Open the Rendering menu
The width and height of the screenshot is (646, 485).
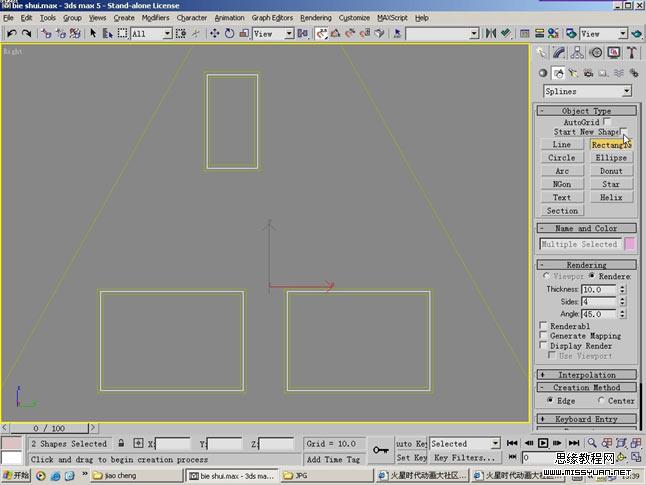point(316,18)
